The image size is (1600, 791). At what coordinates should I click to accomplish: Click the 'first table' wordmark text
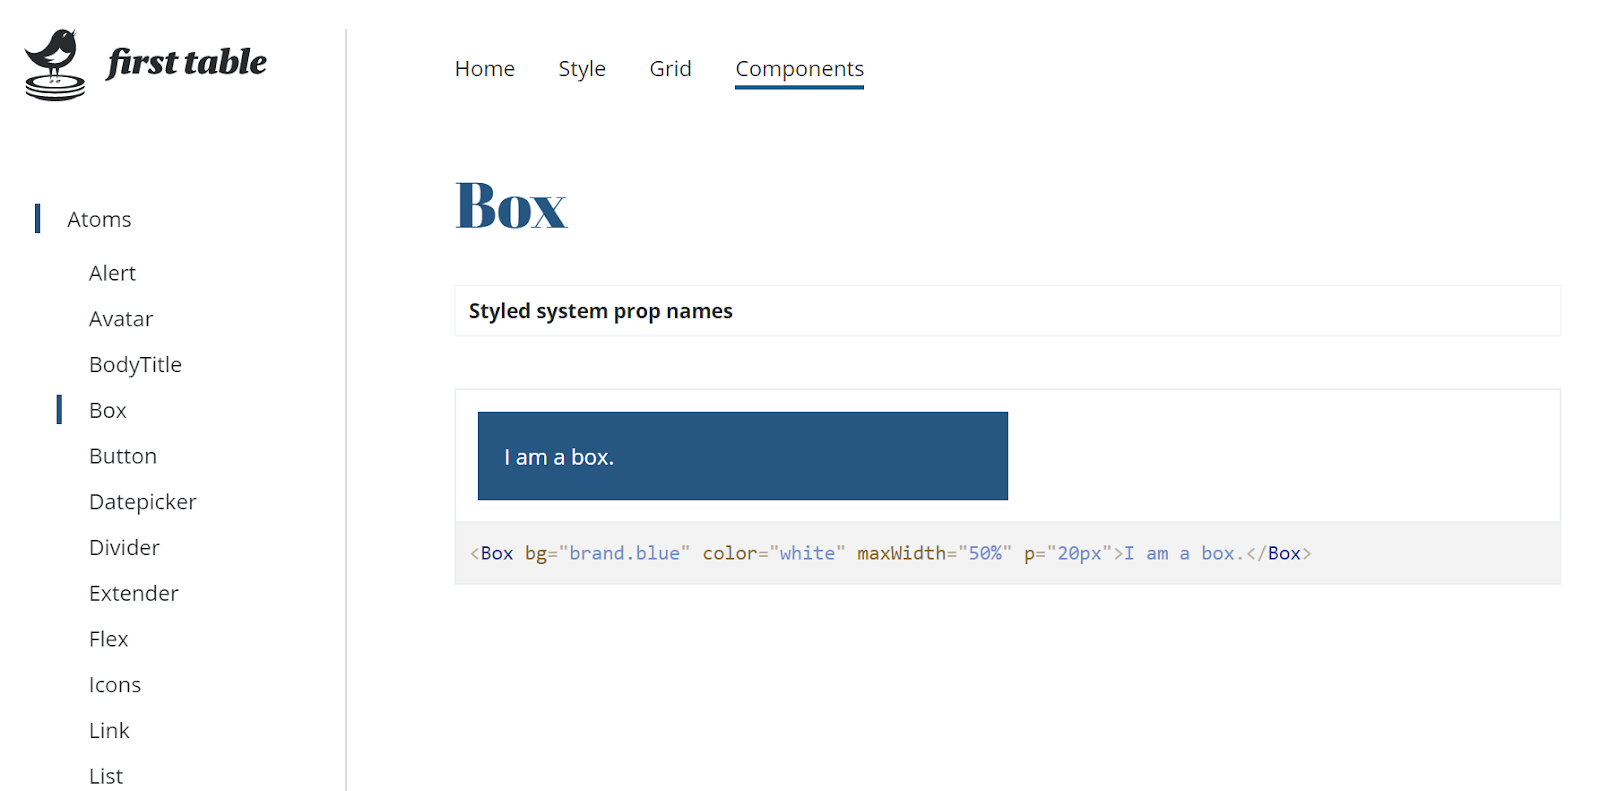point(187,62)
